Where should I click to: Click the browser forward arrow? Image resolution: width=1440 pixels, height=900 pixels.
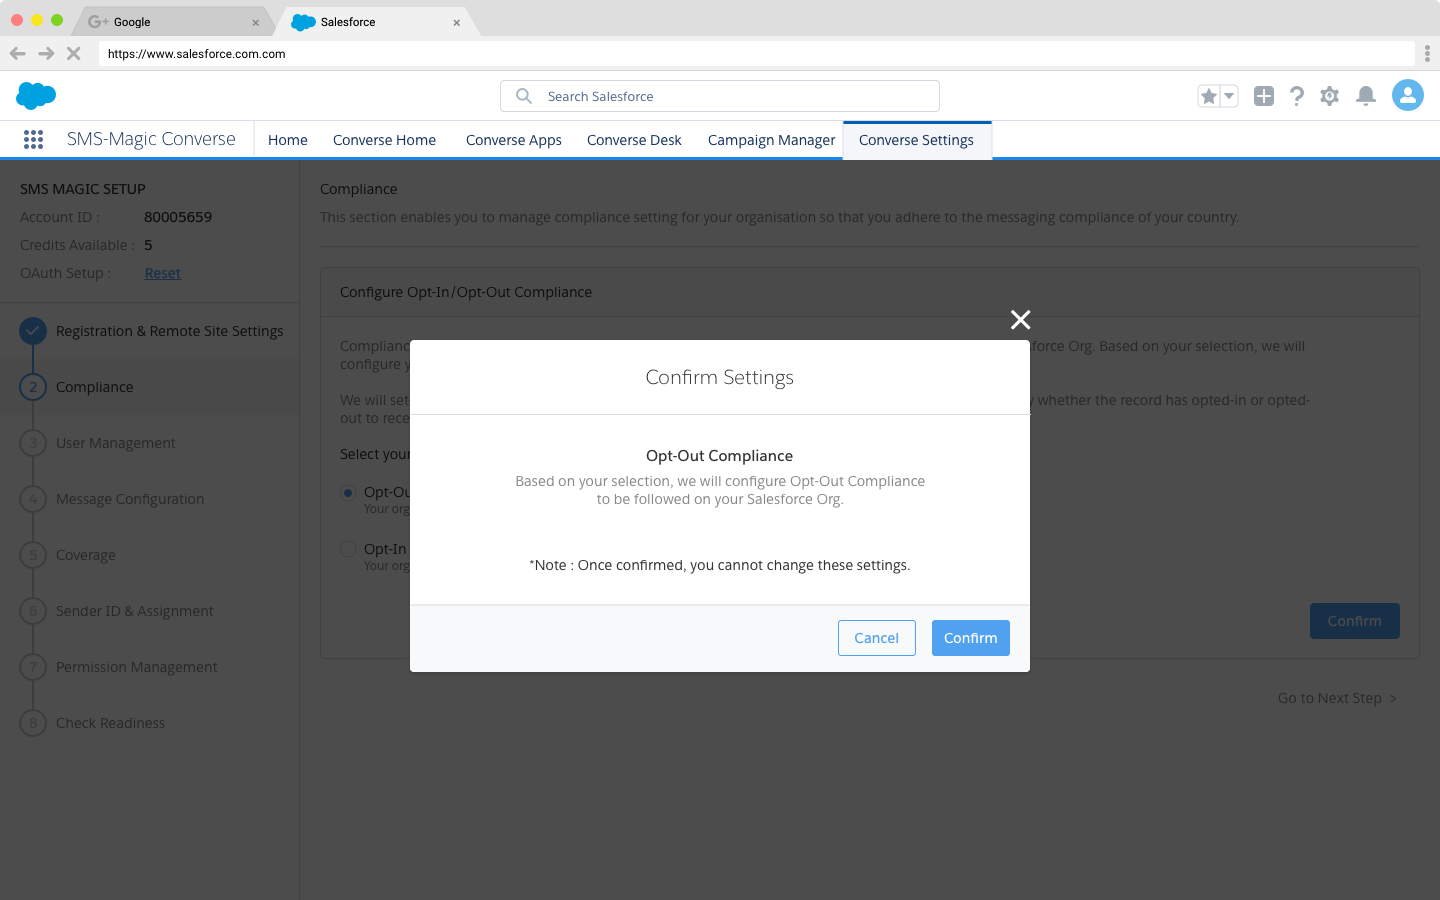click(x=46, y=54)
